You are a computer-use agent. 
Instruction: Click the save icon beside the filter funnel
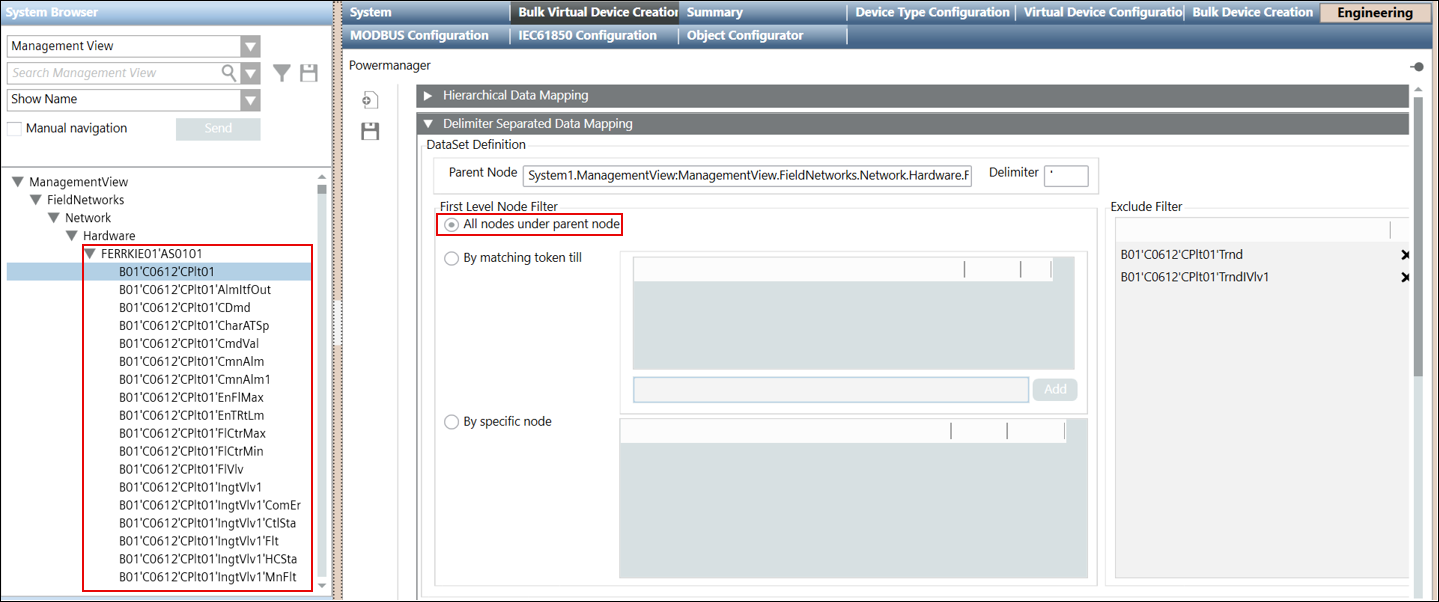pos(309,73)
